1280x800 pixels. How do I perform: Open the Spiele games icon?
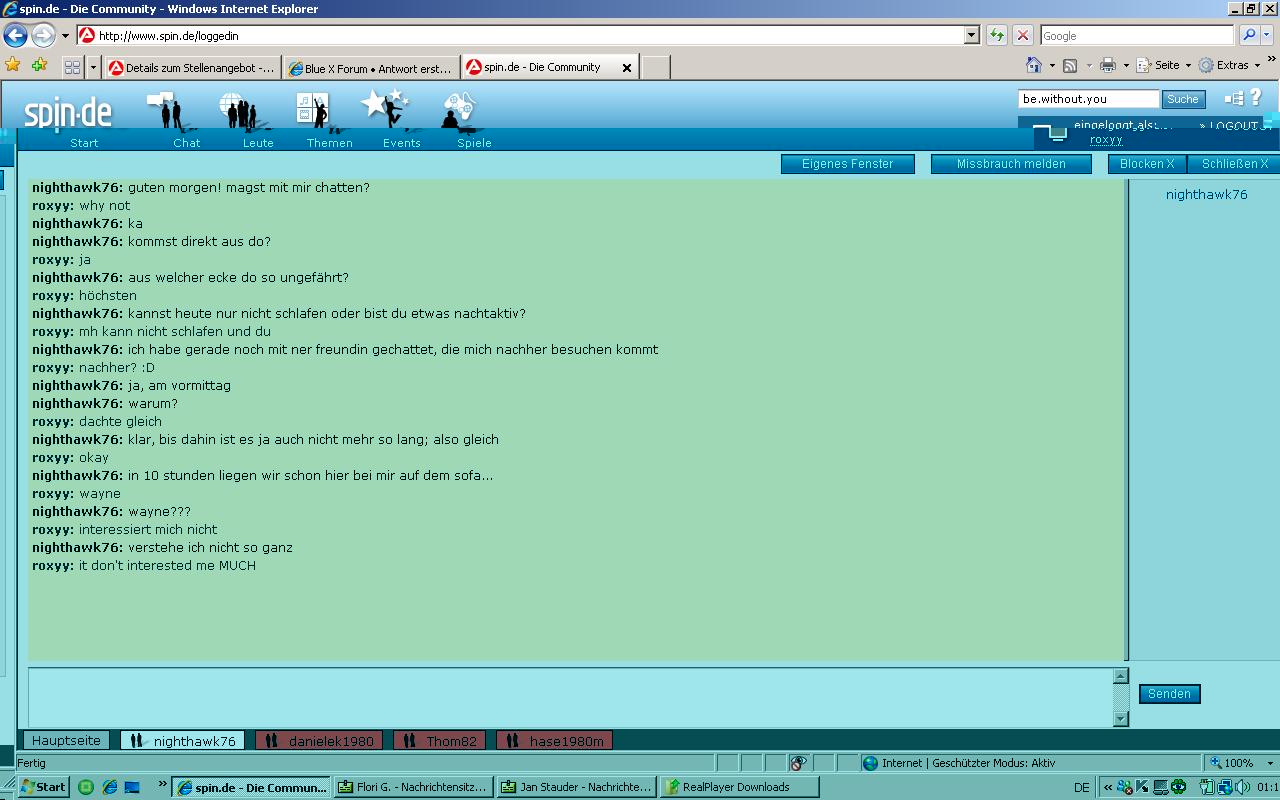pos(458,111)
